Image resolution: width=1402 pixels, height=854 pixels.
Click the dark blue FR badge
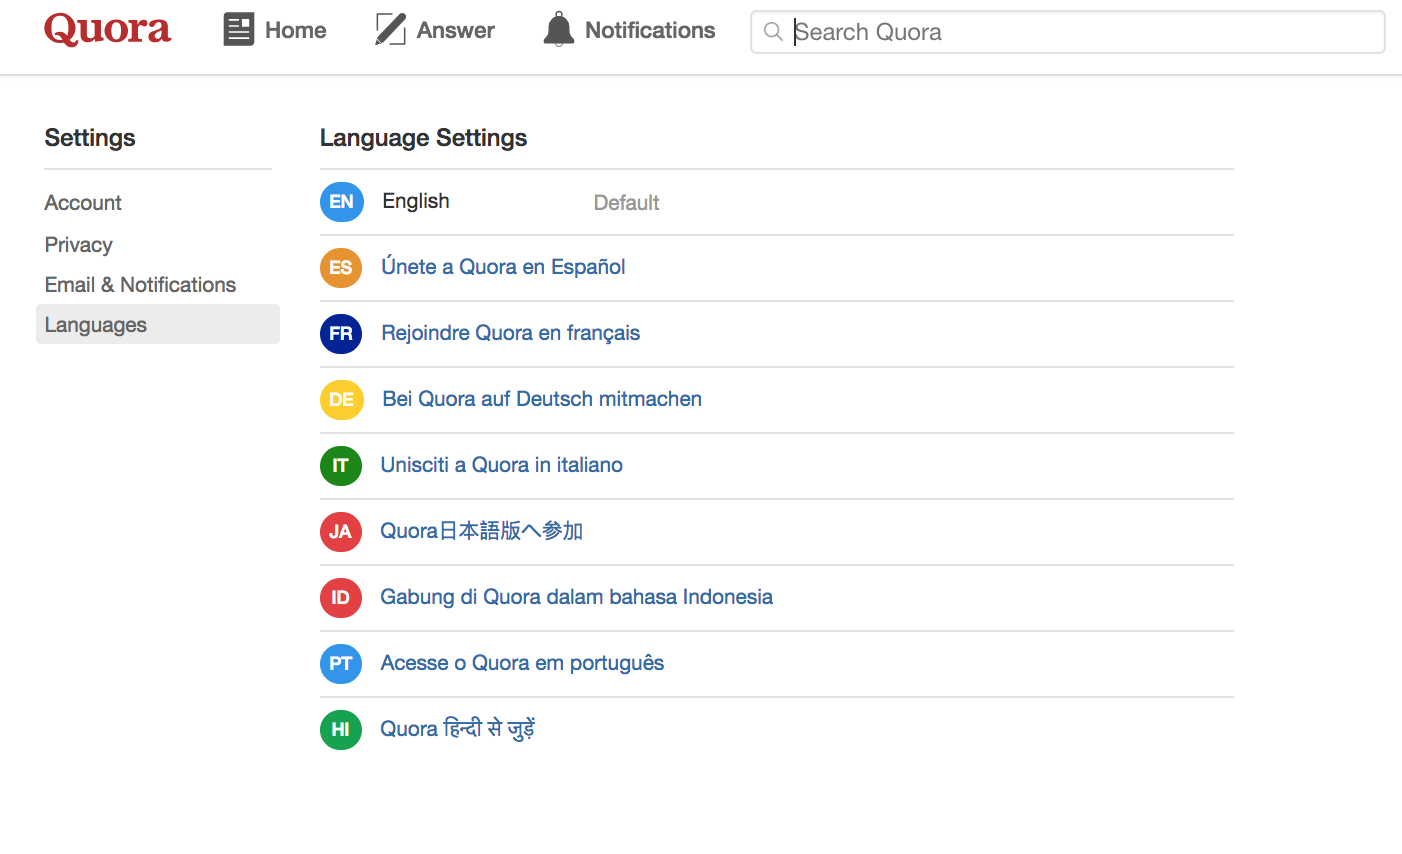click(x=341, y=334)
